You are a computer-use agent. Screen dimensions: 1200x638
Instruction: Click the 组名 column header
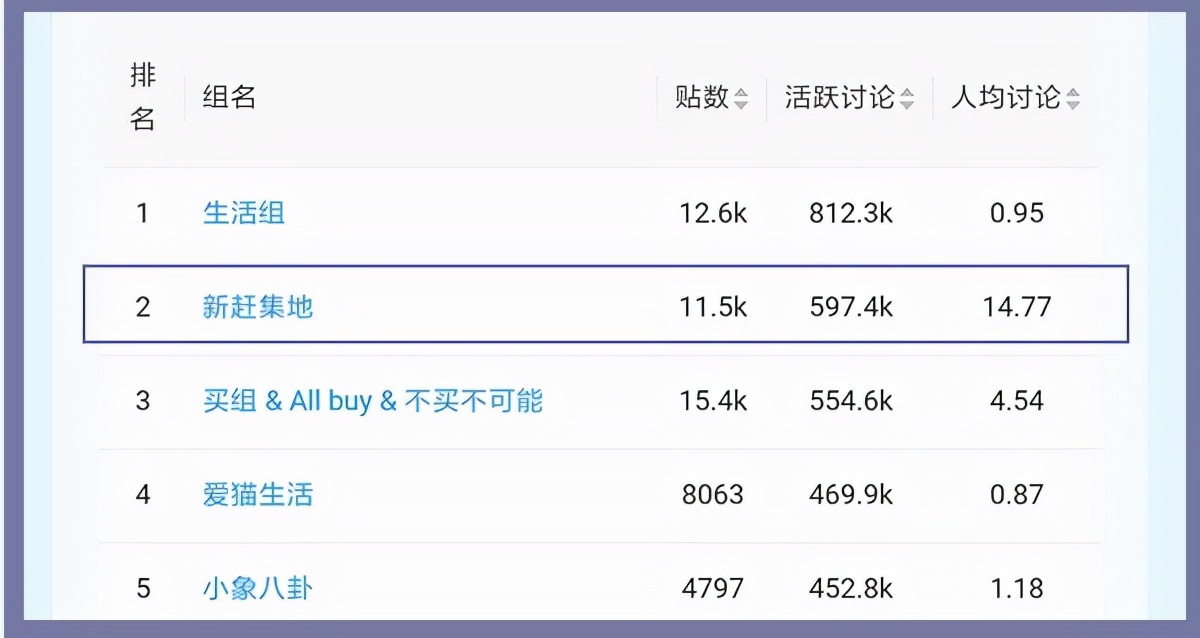(230, 98)
